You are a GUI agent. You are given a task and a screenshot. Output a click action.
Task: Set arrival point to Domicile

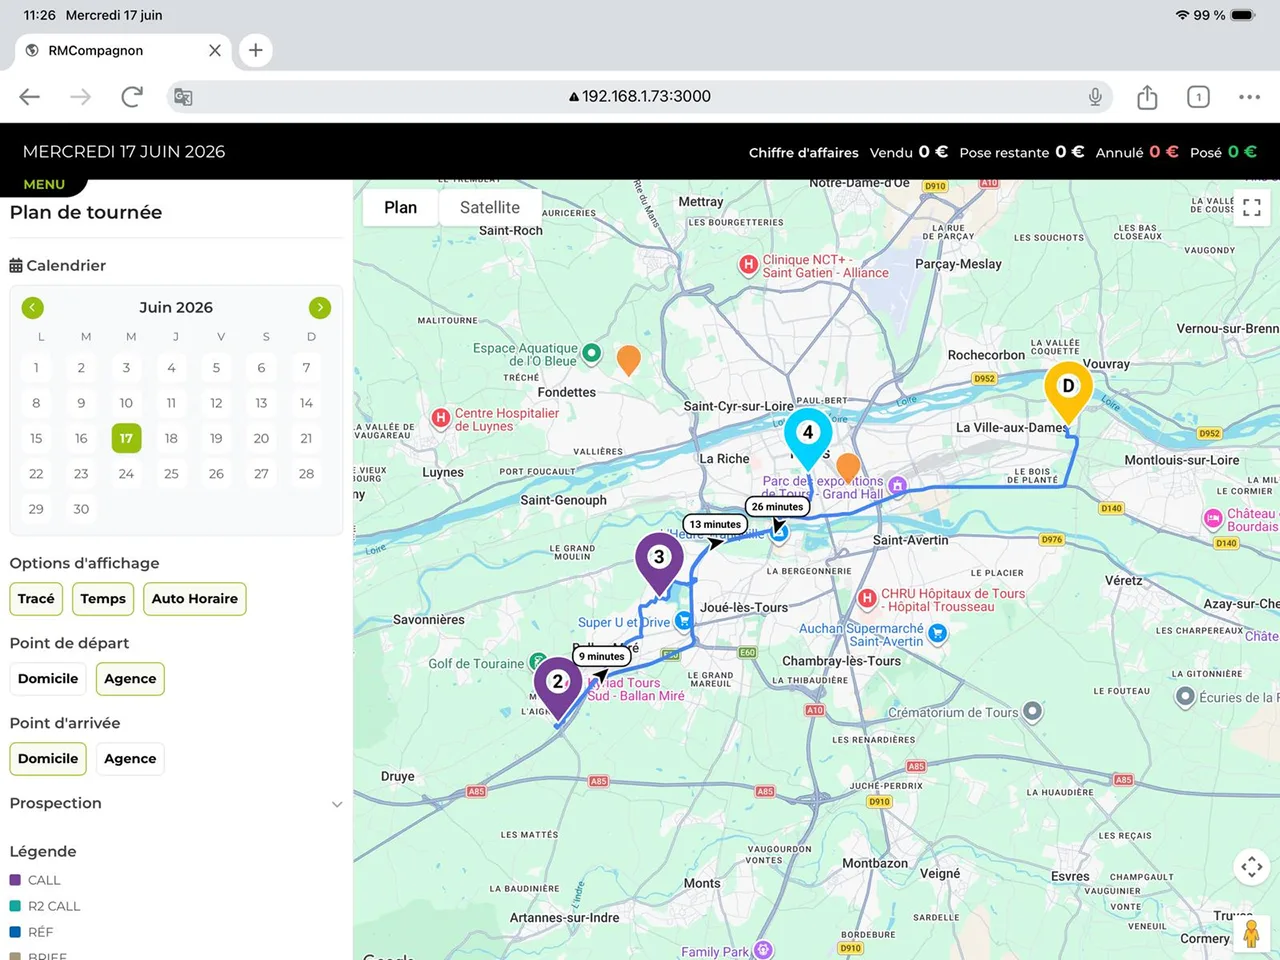click(x=48, y=759)
